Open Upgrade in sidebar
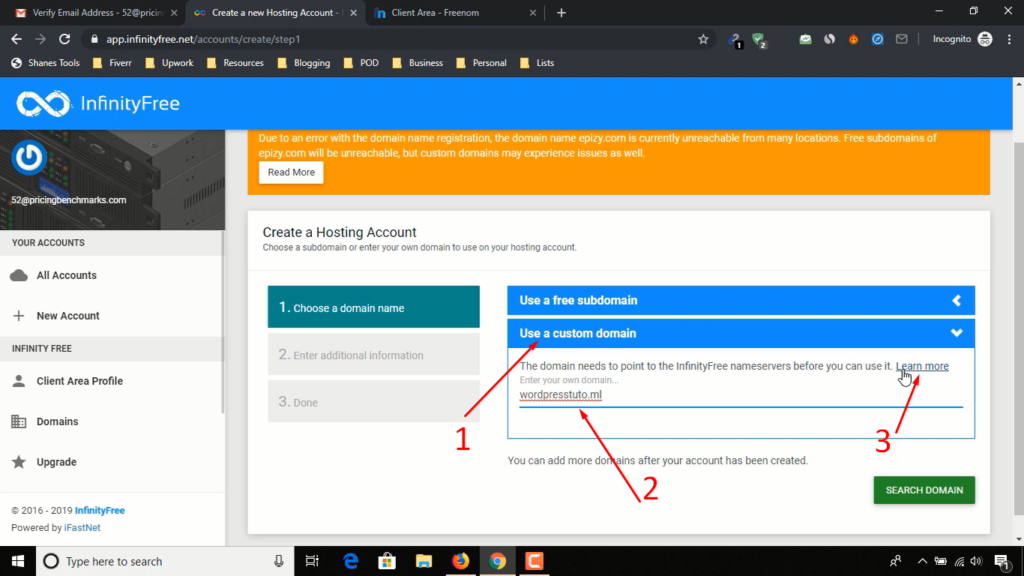The height and width of the screenshot is (576, 1024). pos(111,462)
